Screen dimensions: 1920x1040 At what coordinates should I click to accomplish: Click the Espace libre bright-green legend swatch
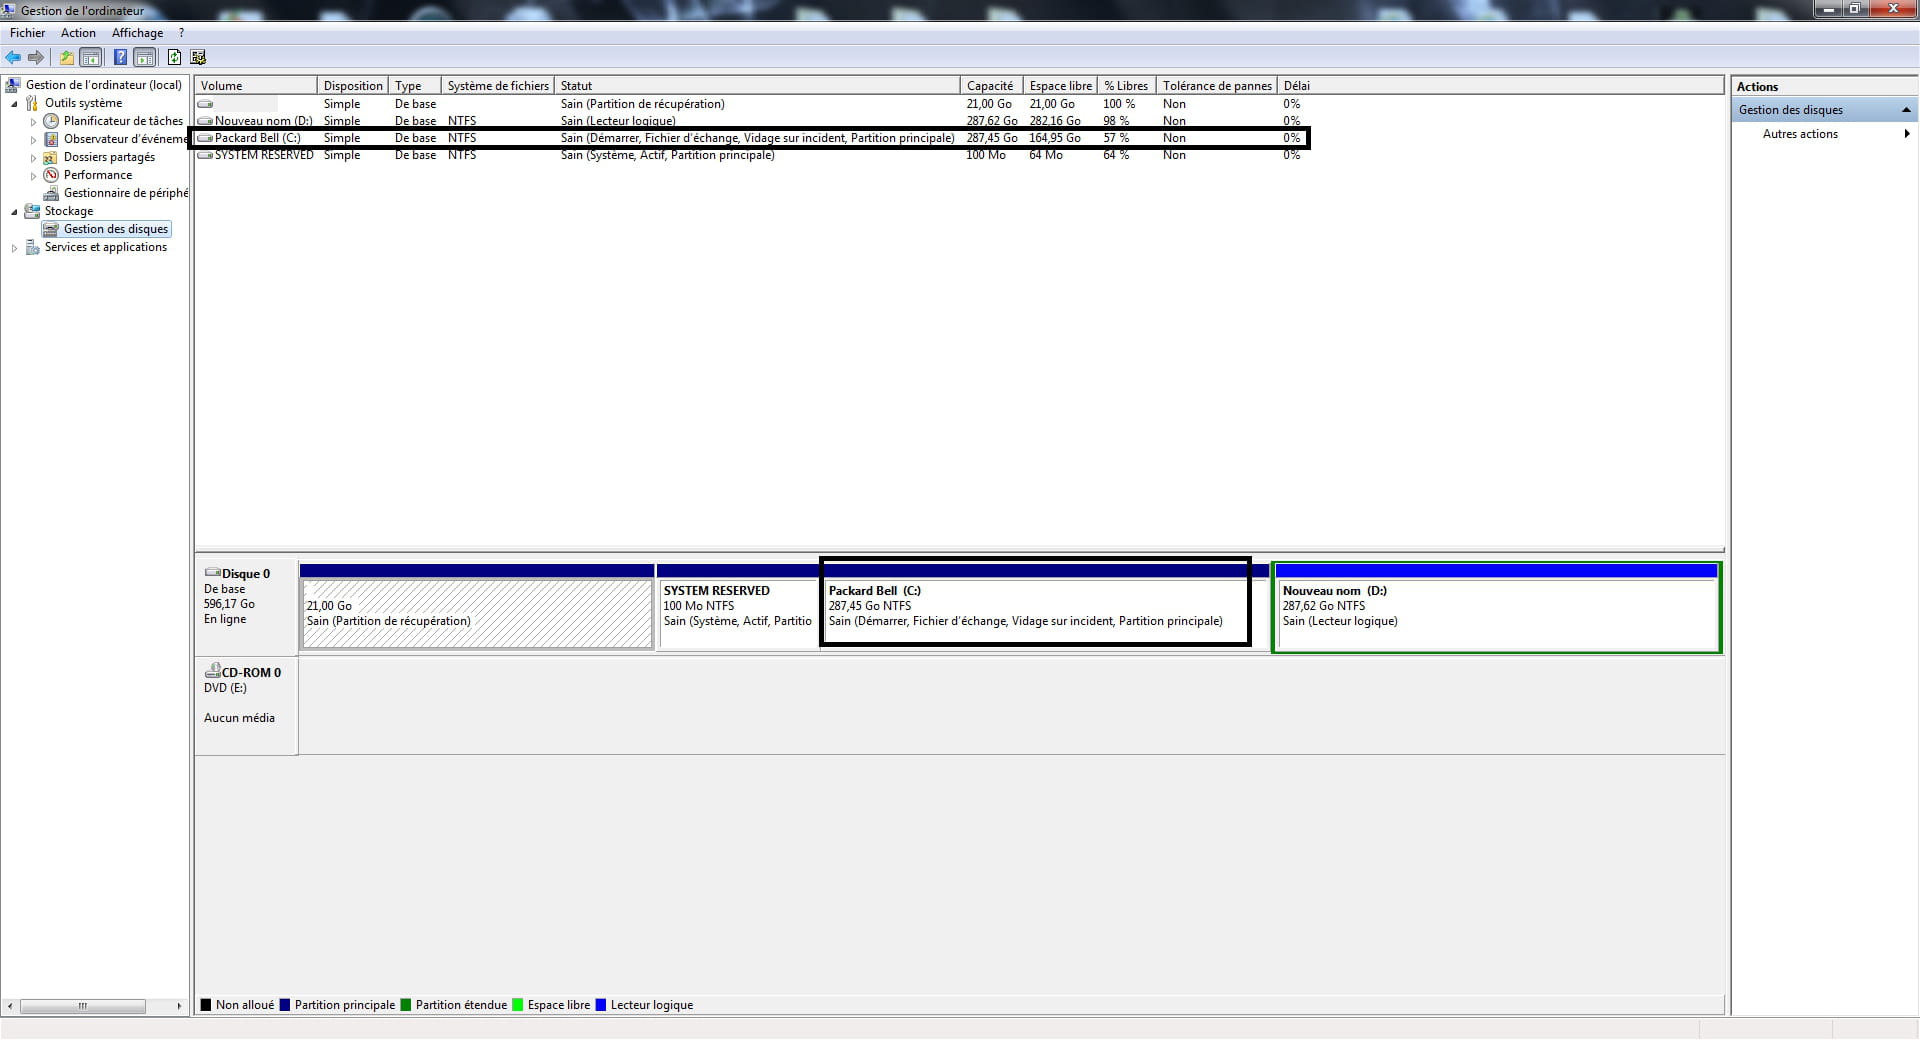point(518,1005)
